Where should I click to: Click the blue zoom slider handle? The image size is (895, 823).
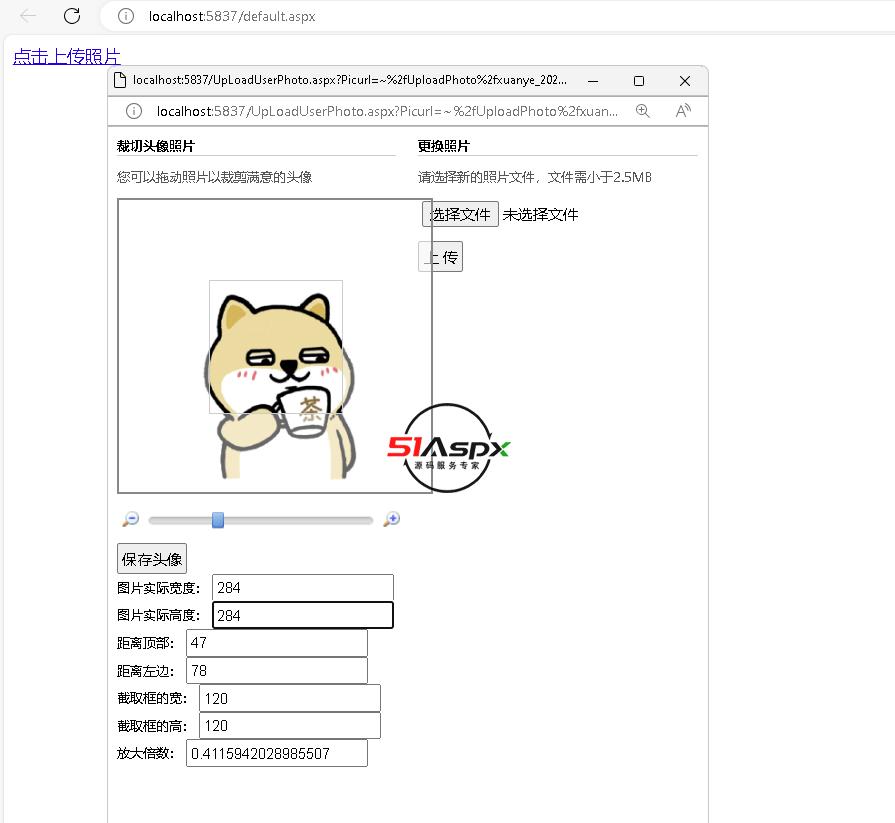click(x=217, y=520)
